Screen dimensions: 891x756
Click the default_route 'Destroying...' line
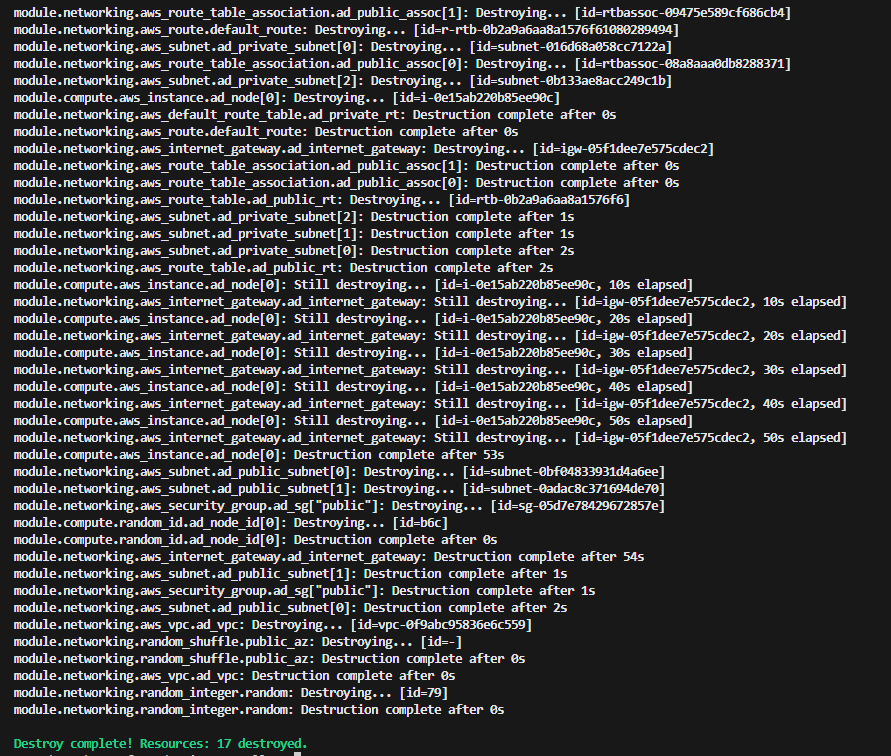[x=346, y=30]
